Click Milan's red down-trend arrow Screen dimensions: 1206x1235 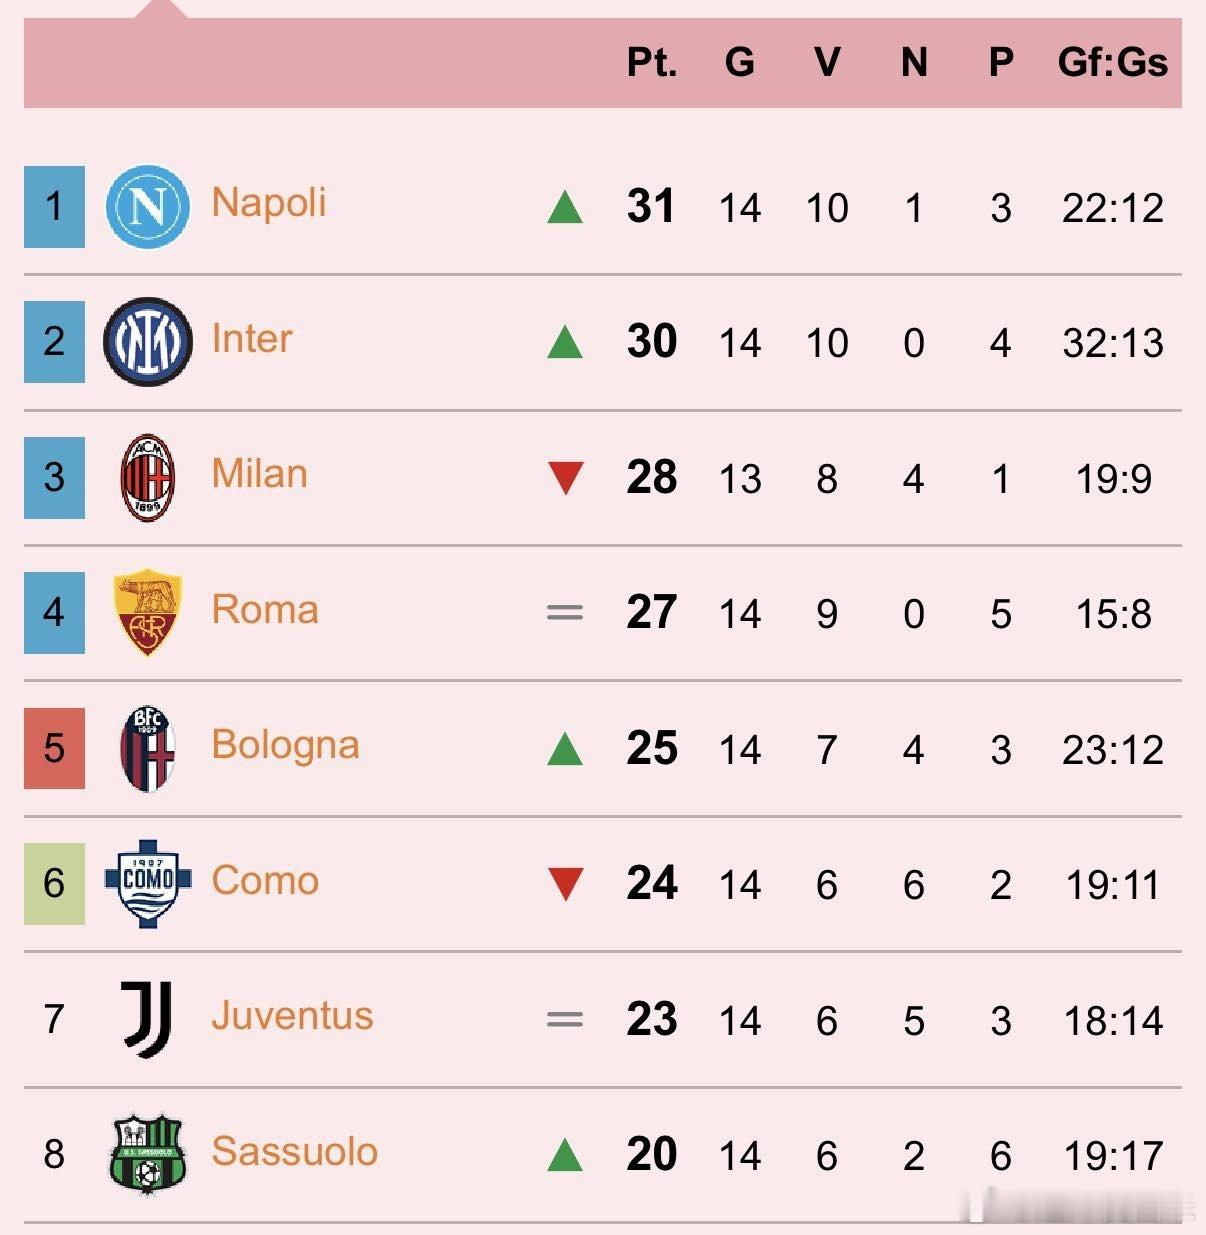565,478
